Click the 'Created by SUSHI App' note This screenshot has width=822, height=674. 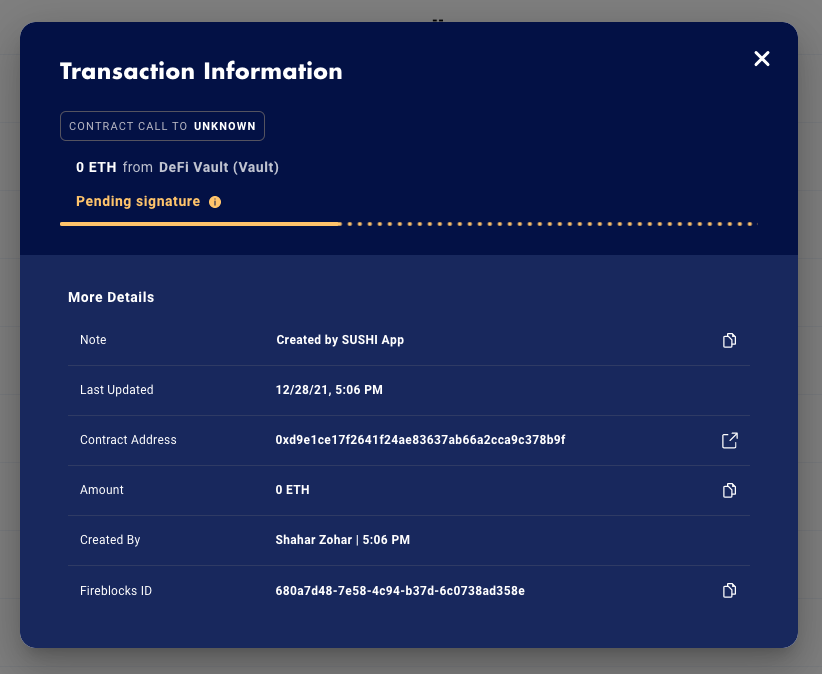(340, 340)
